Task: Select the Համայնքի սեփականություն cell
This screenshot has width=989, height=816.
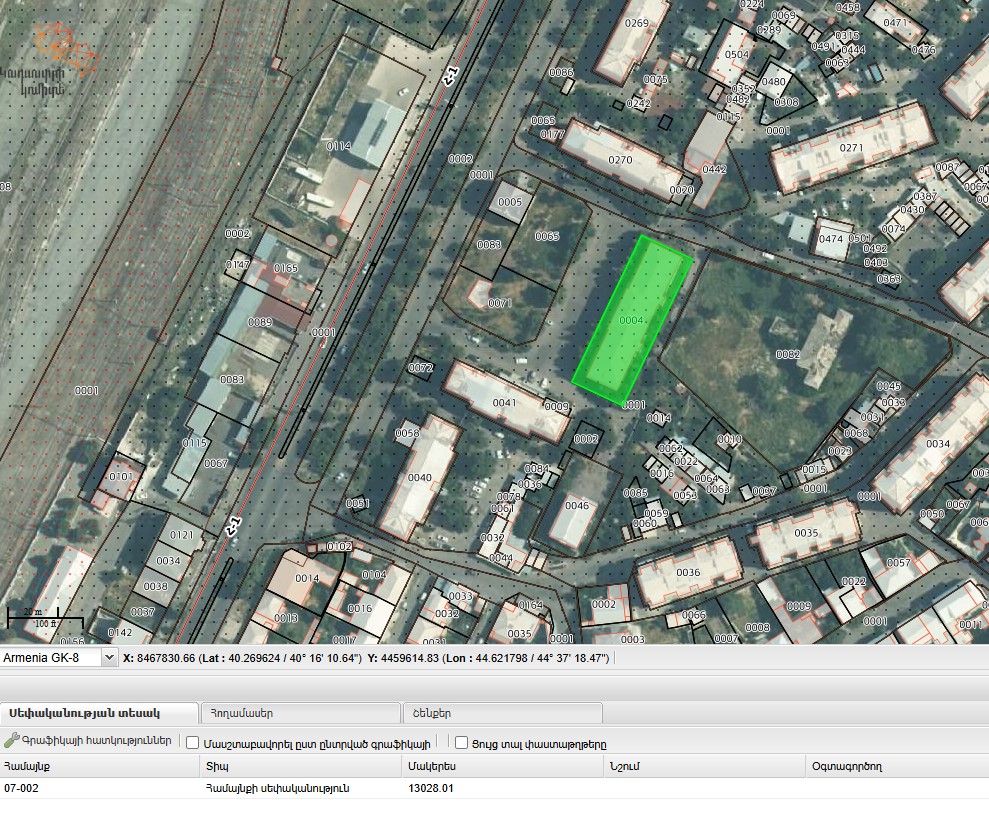Action: click(x=301, y=788)
